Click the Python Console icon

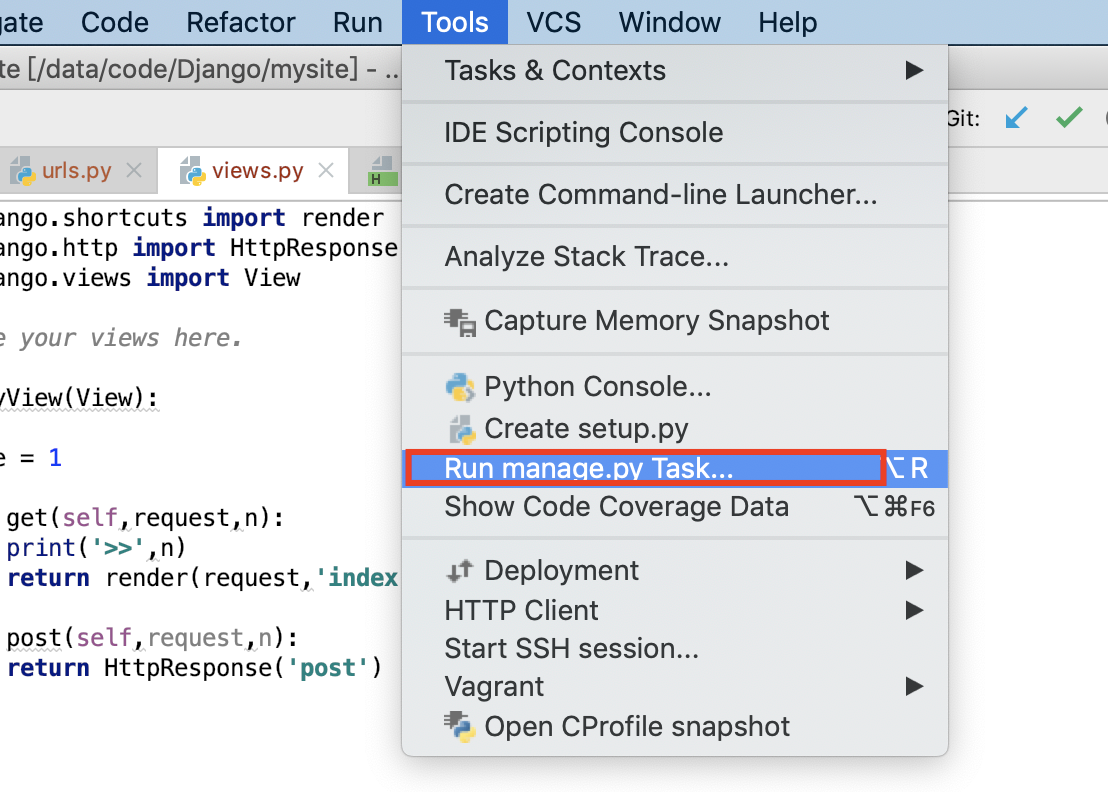coord(460,387)
